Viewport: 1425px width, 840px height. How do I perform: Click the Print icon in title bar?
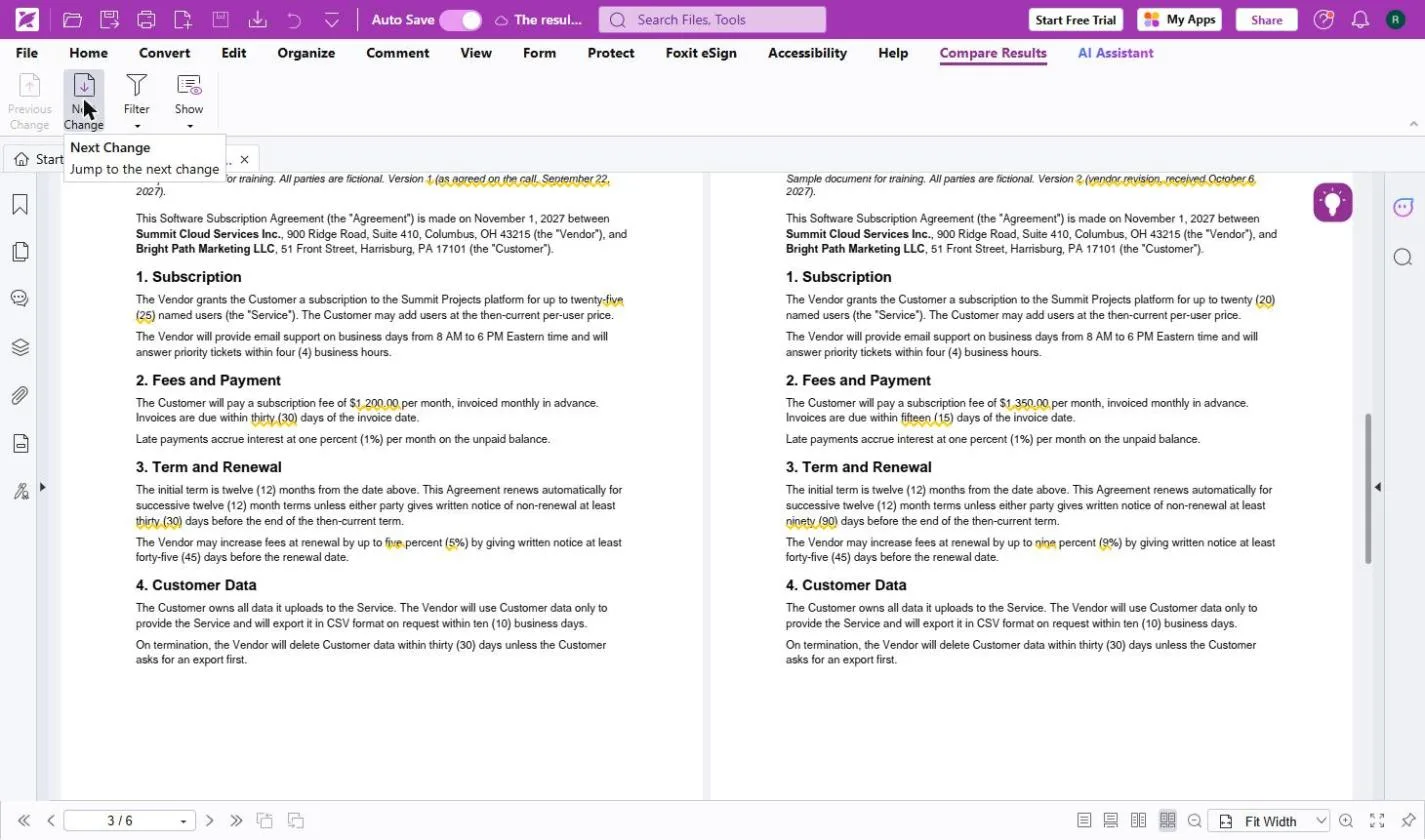point(146,20)
